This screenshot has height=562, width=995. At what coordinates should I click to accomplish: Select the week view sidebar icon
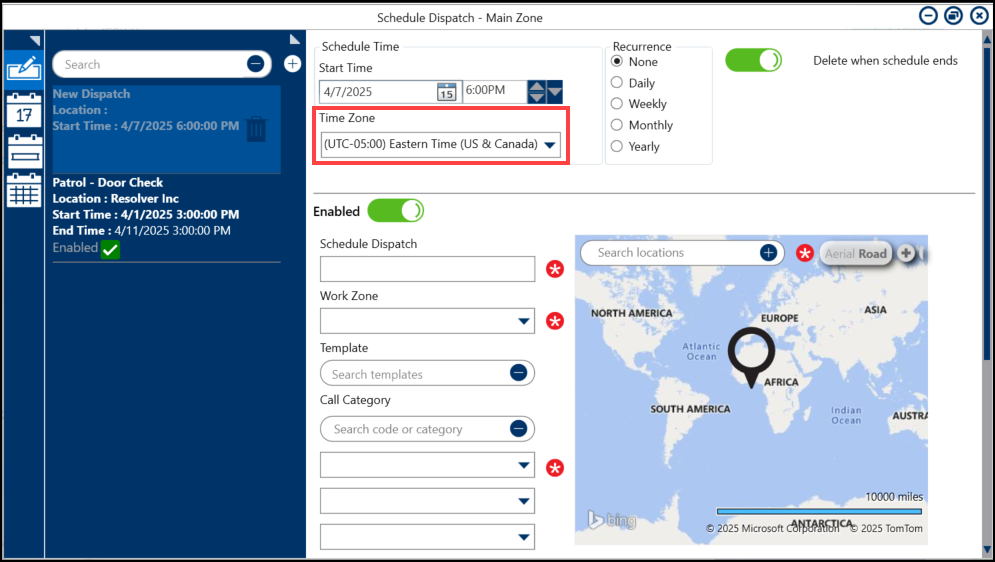24,152
